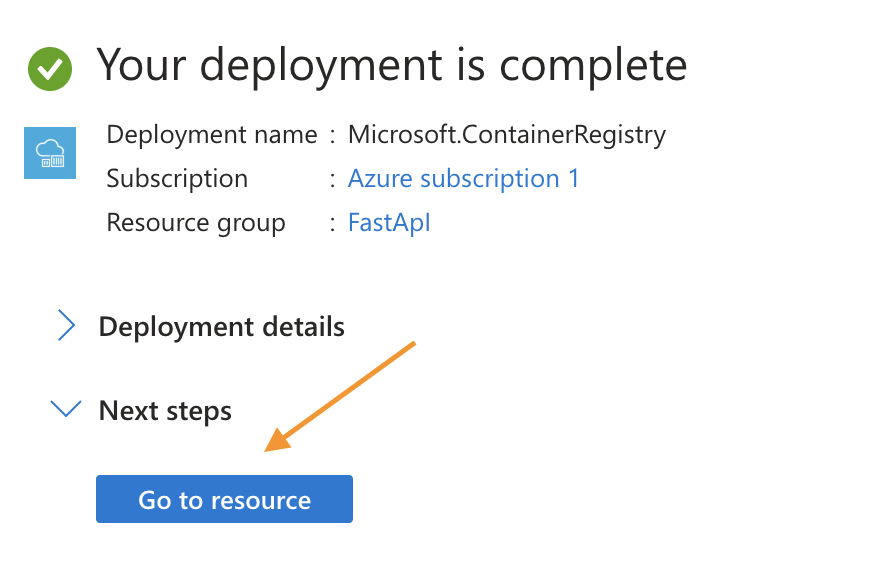Screen dimensions: 894x588
Task: Select the Microsoft.ContainerRegistry deployment name text
Action: point(507,135)
